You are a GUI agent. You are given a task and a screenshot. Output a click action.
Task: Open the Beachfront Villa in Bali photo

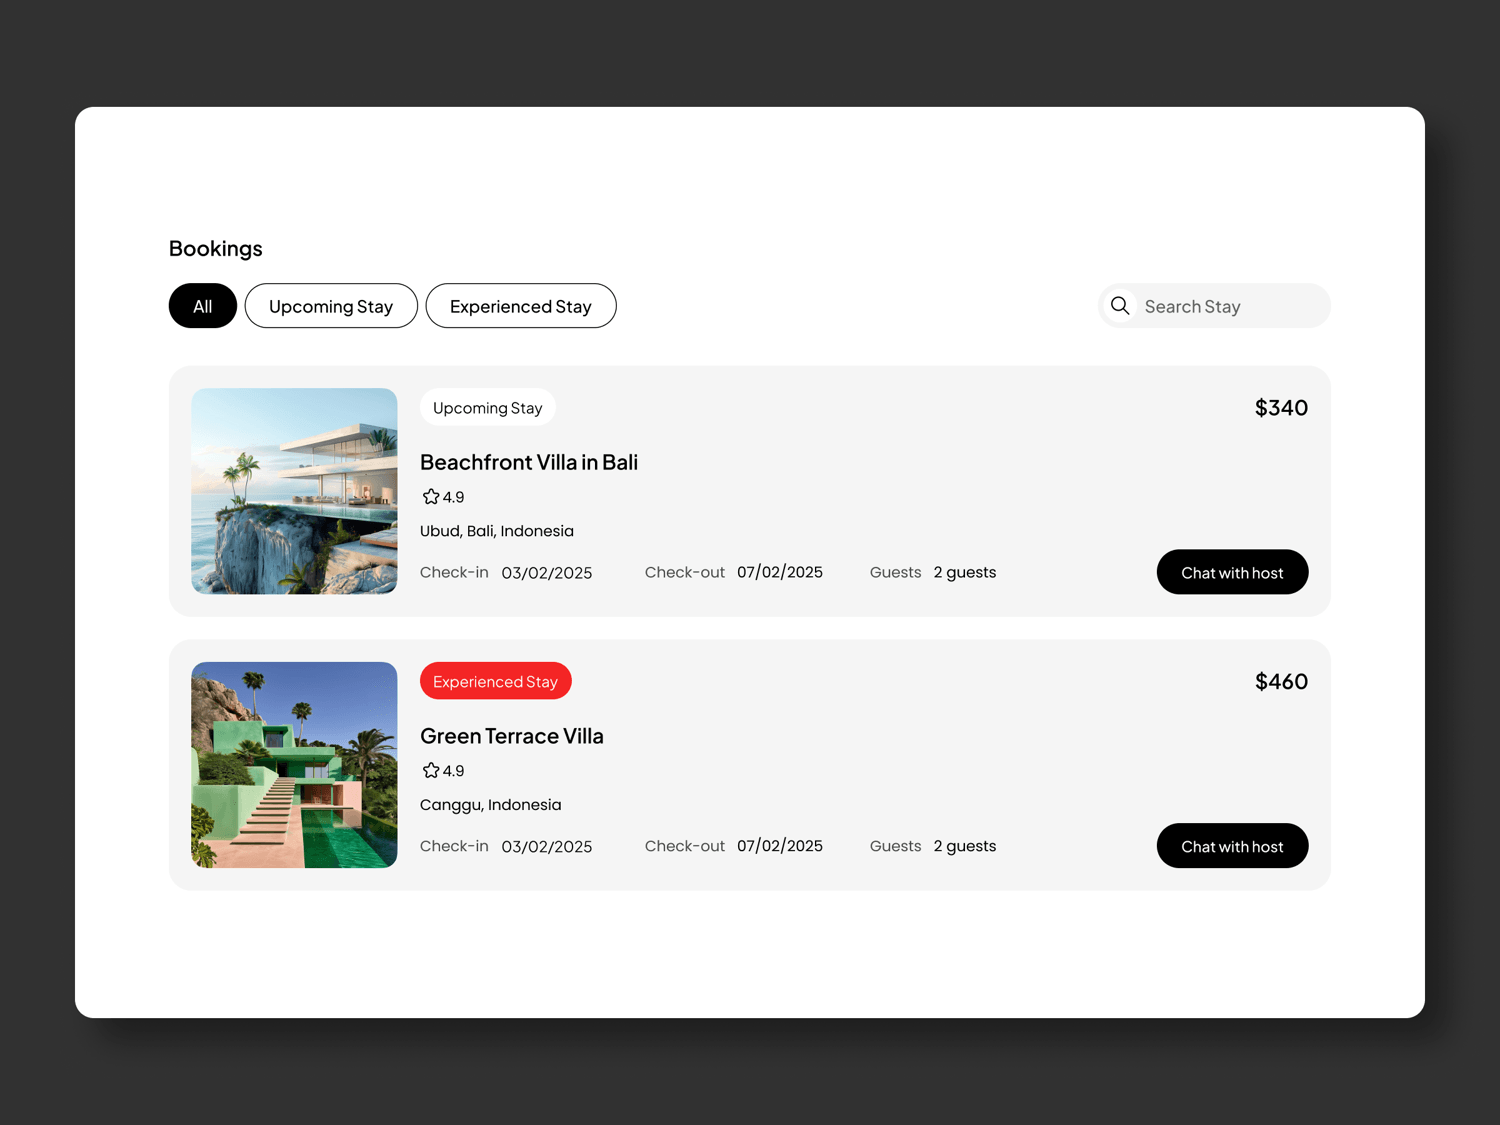pos(294,491)
